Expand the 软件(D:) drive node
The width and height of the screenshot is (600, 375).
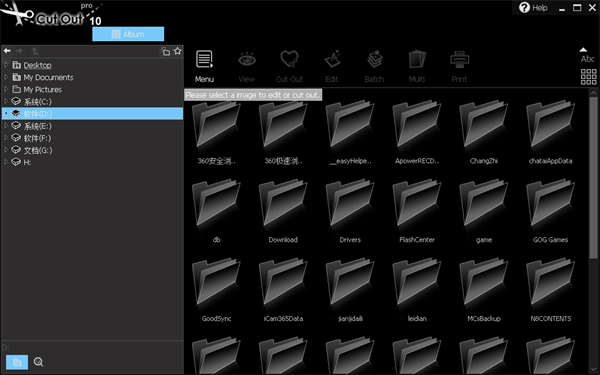coord(6,114)
